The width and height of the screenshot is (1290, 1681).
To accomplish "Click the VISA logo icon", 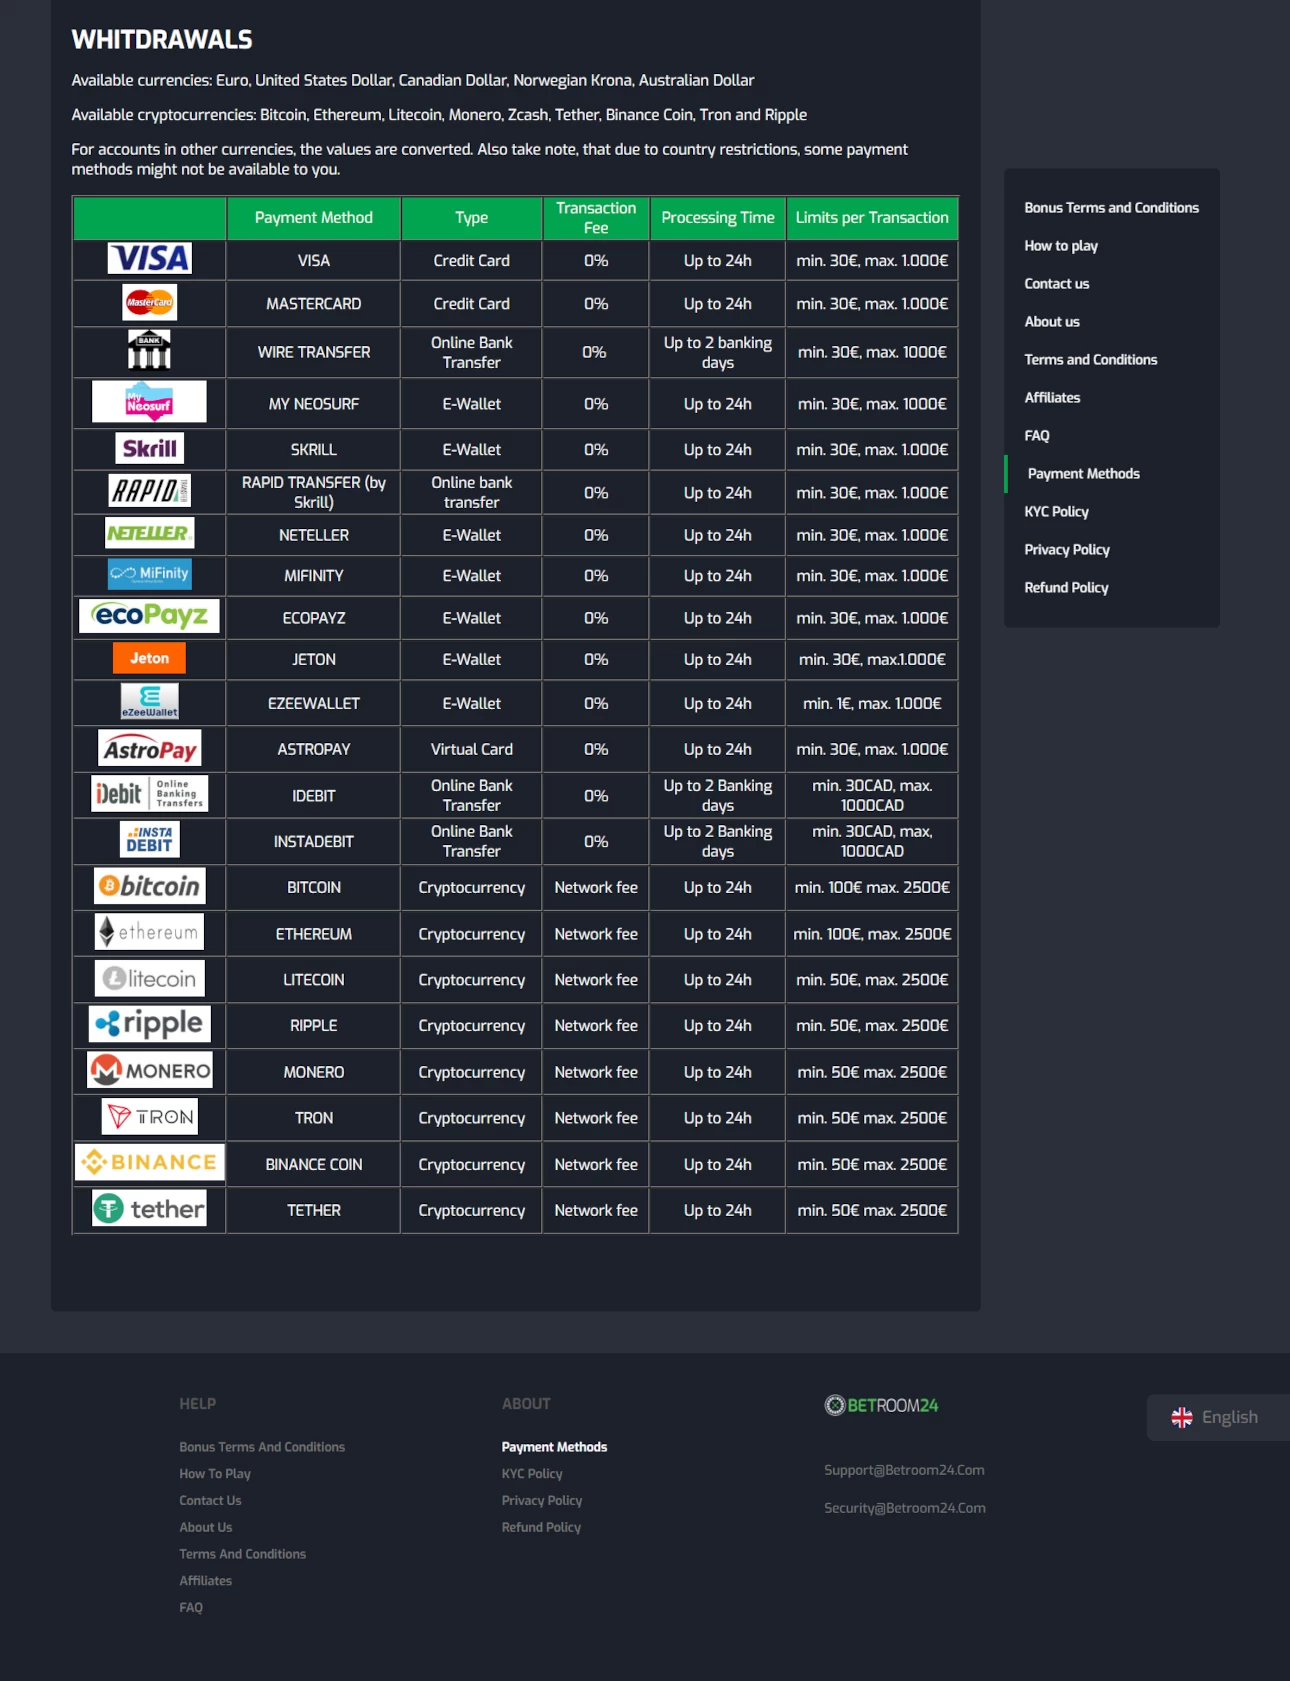I will pos(149,259).
